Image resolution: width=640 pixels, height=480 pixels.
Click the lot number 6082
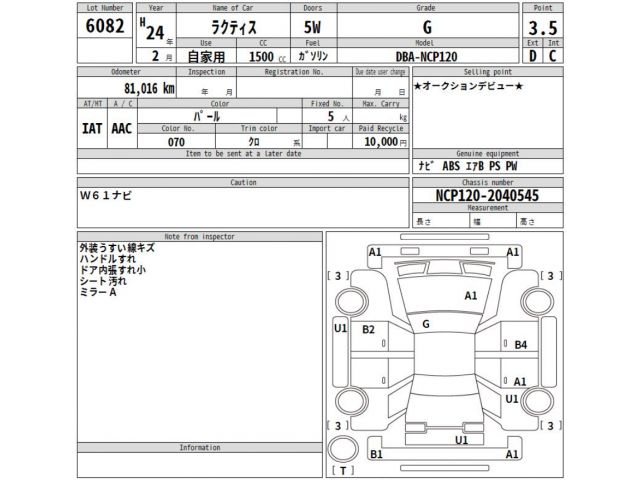point(105,26)
